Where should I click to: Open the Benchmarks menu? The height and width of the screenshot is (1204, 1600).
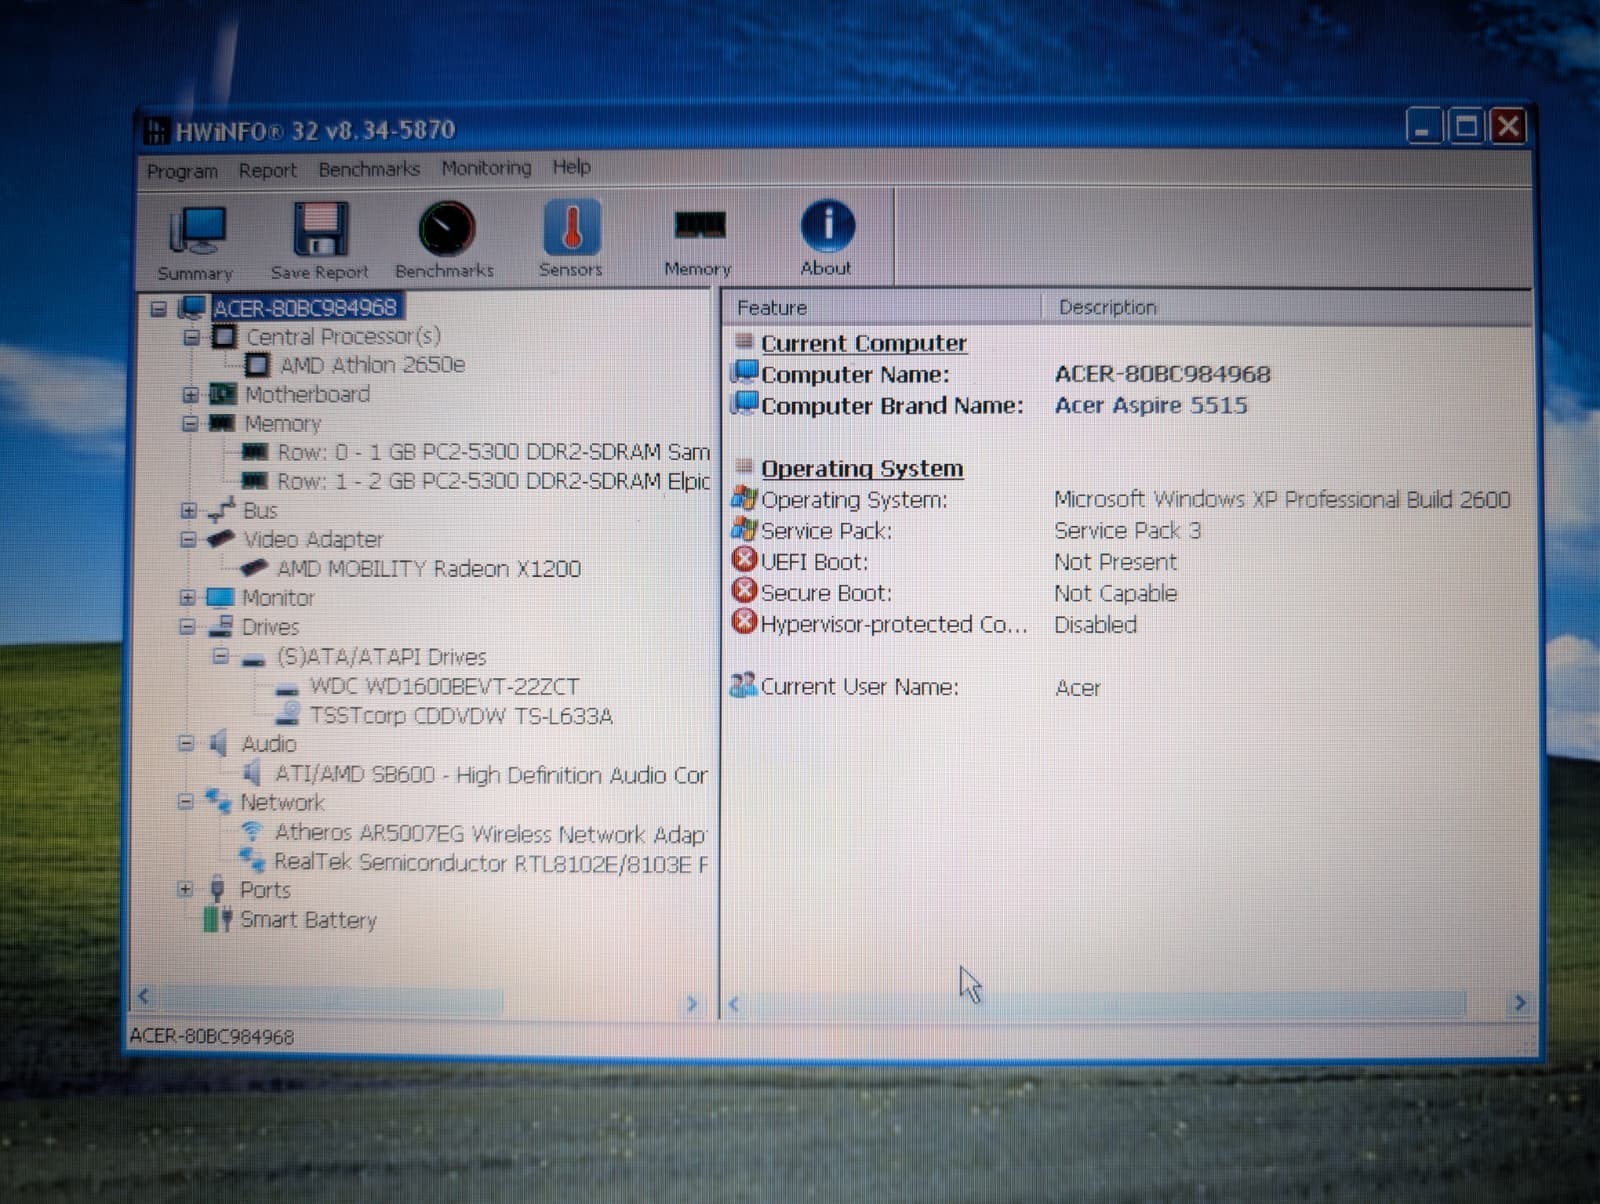pos(369,169)
